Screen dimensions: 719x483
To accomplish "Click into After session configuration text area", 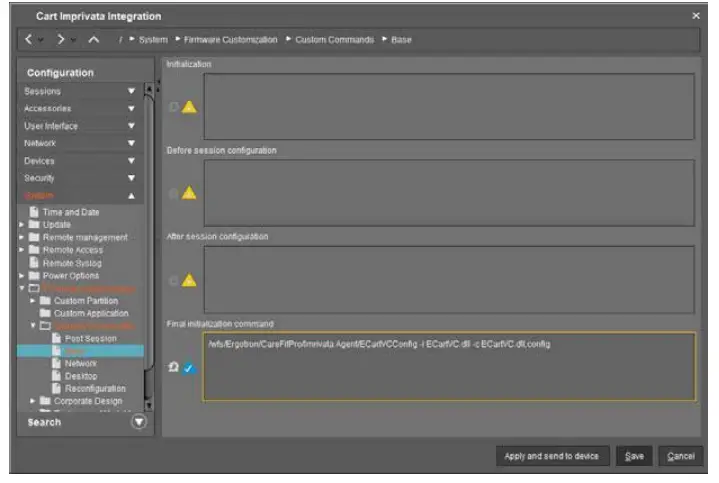I will (x=449, y=279).
